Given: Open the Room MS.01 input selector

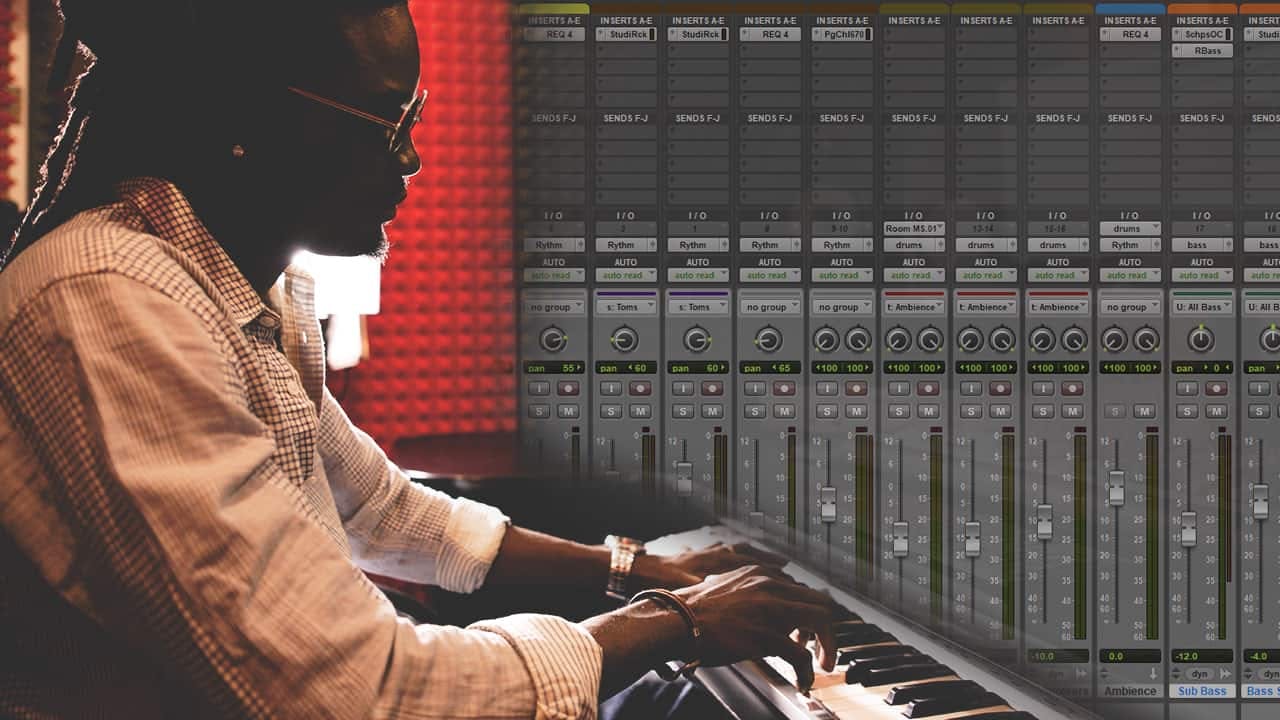Looking at the screenshot, I should [914, 229].
